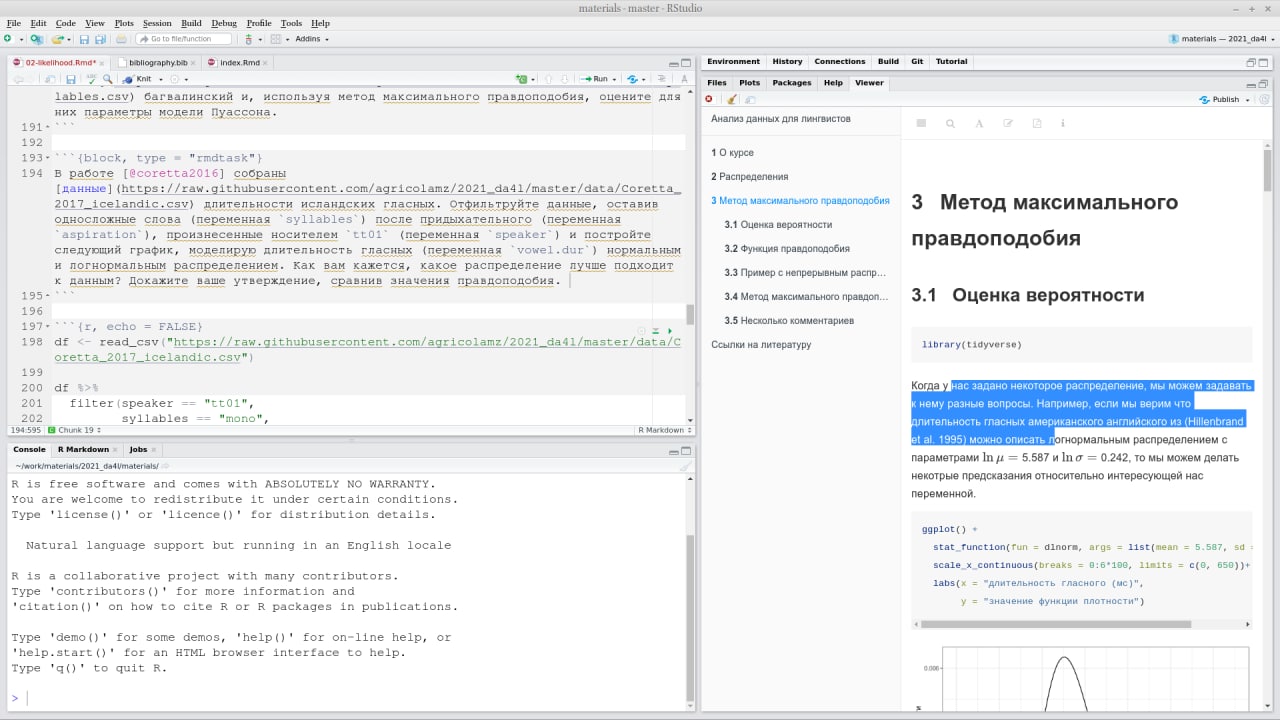Screen dimensions: 1280x720
Task: Click the Find/Replace magnifier in the editor
Action: 107,79
